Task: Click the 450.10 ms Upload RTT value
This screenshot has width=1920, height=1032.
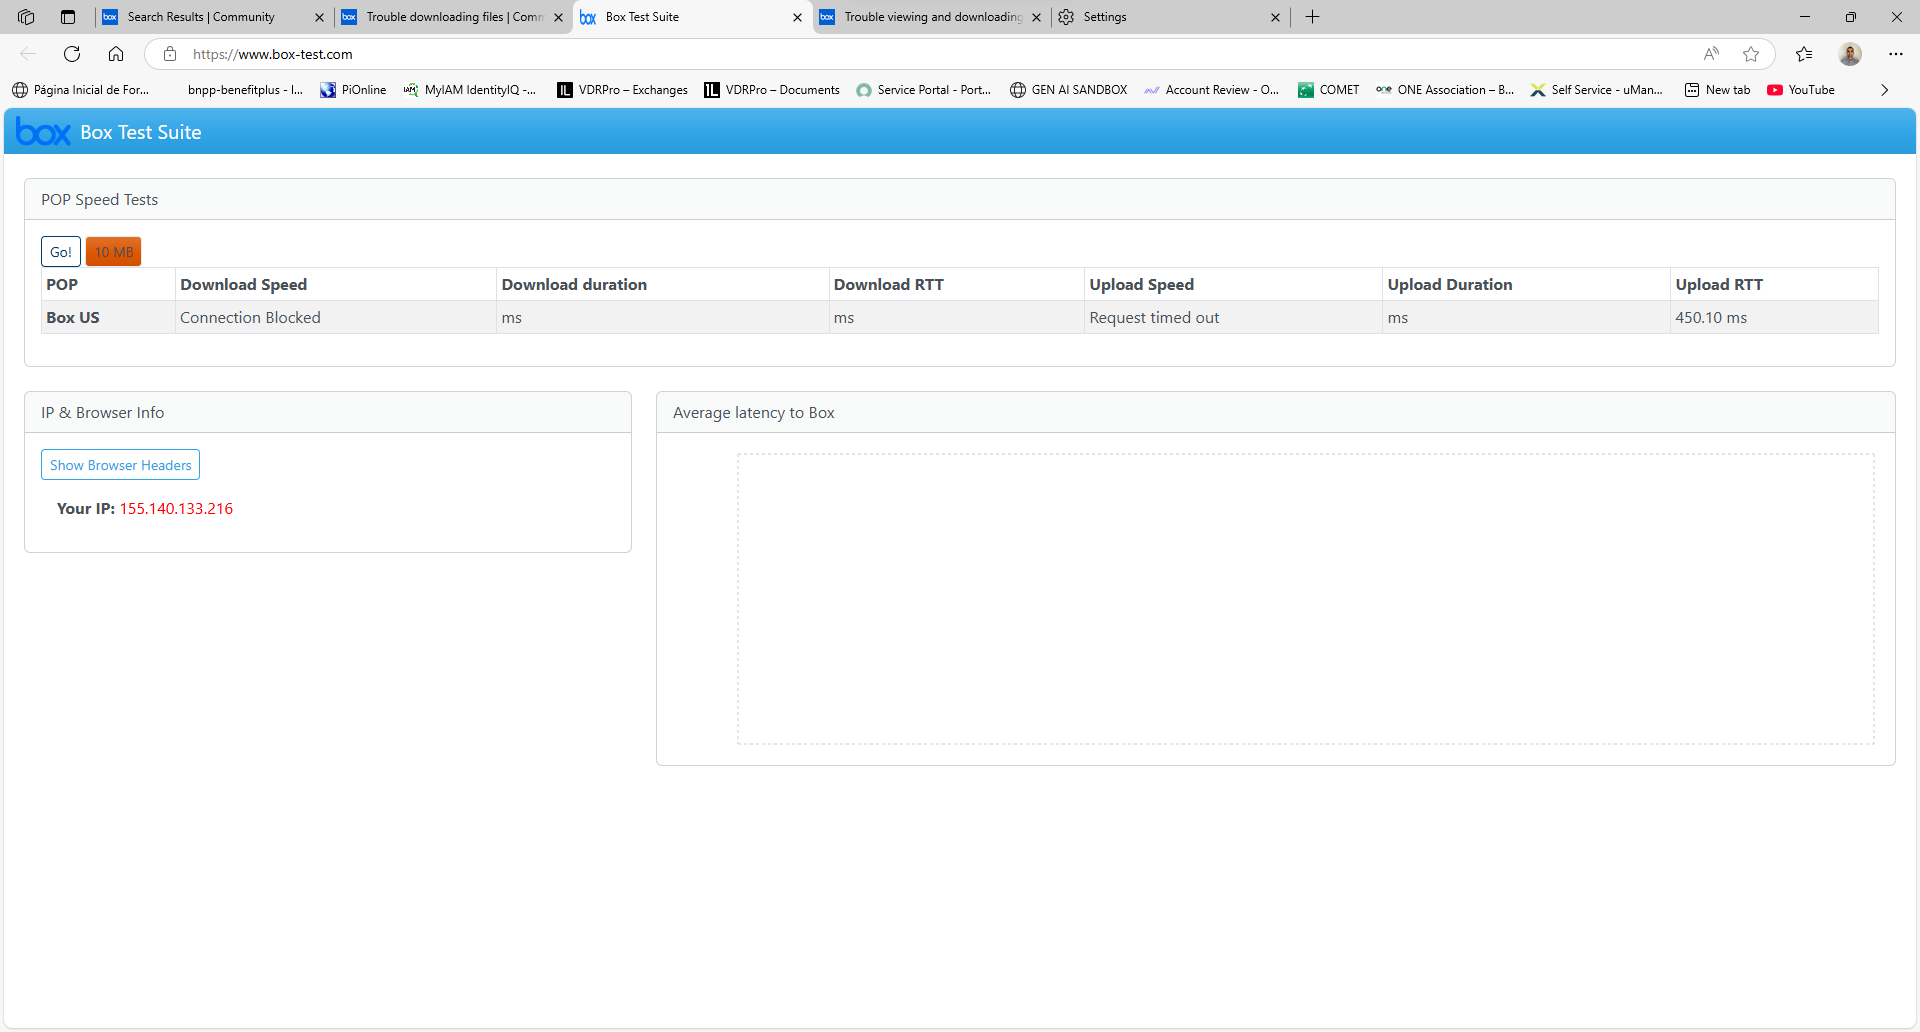Action: [x=1711, y=317]
